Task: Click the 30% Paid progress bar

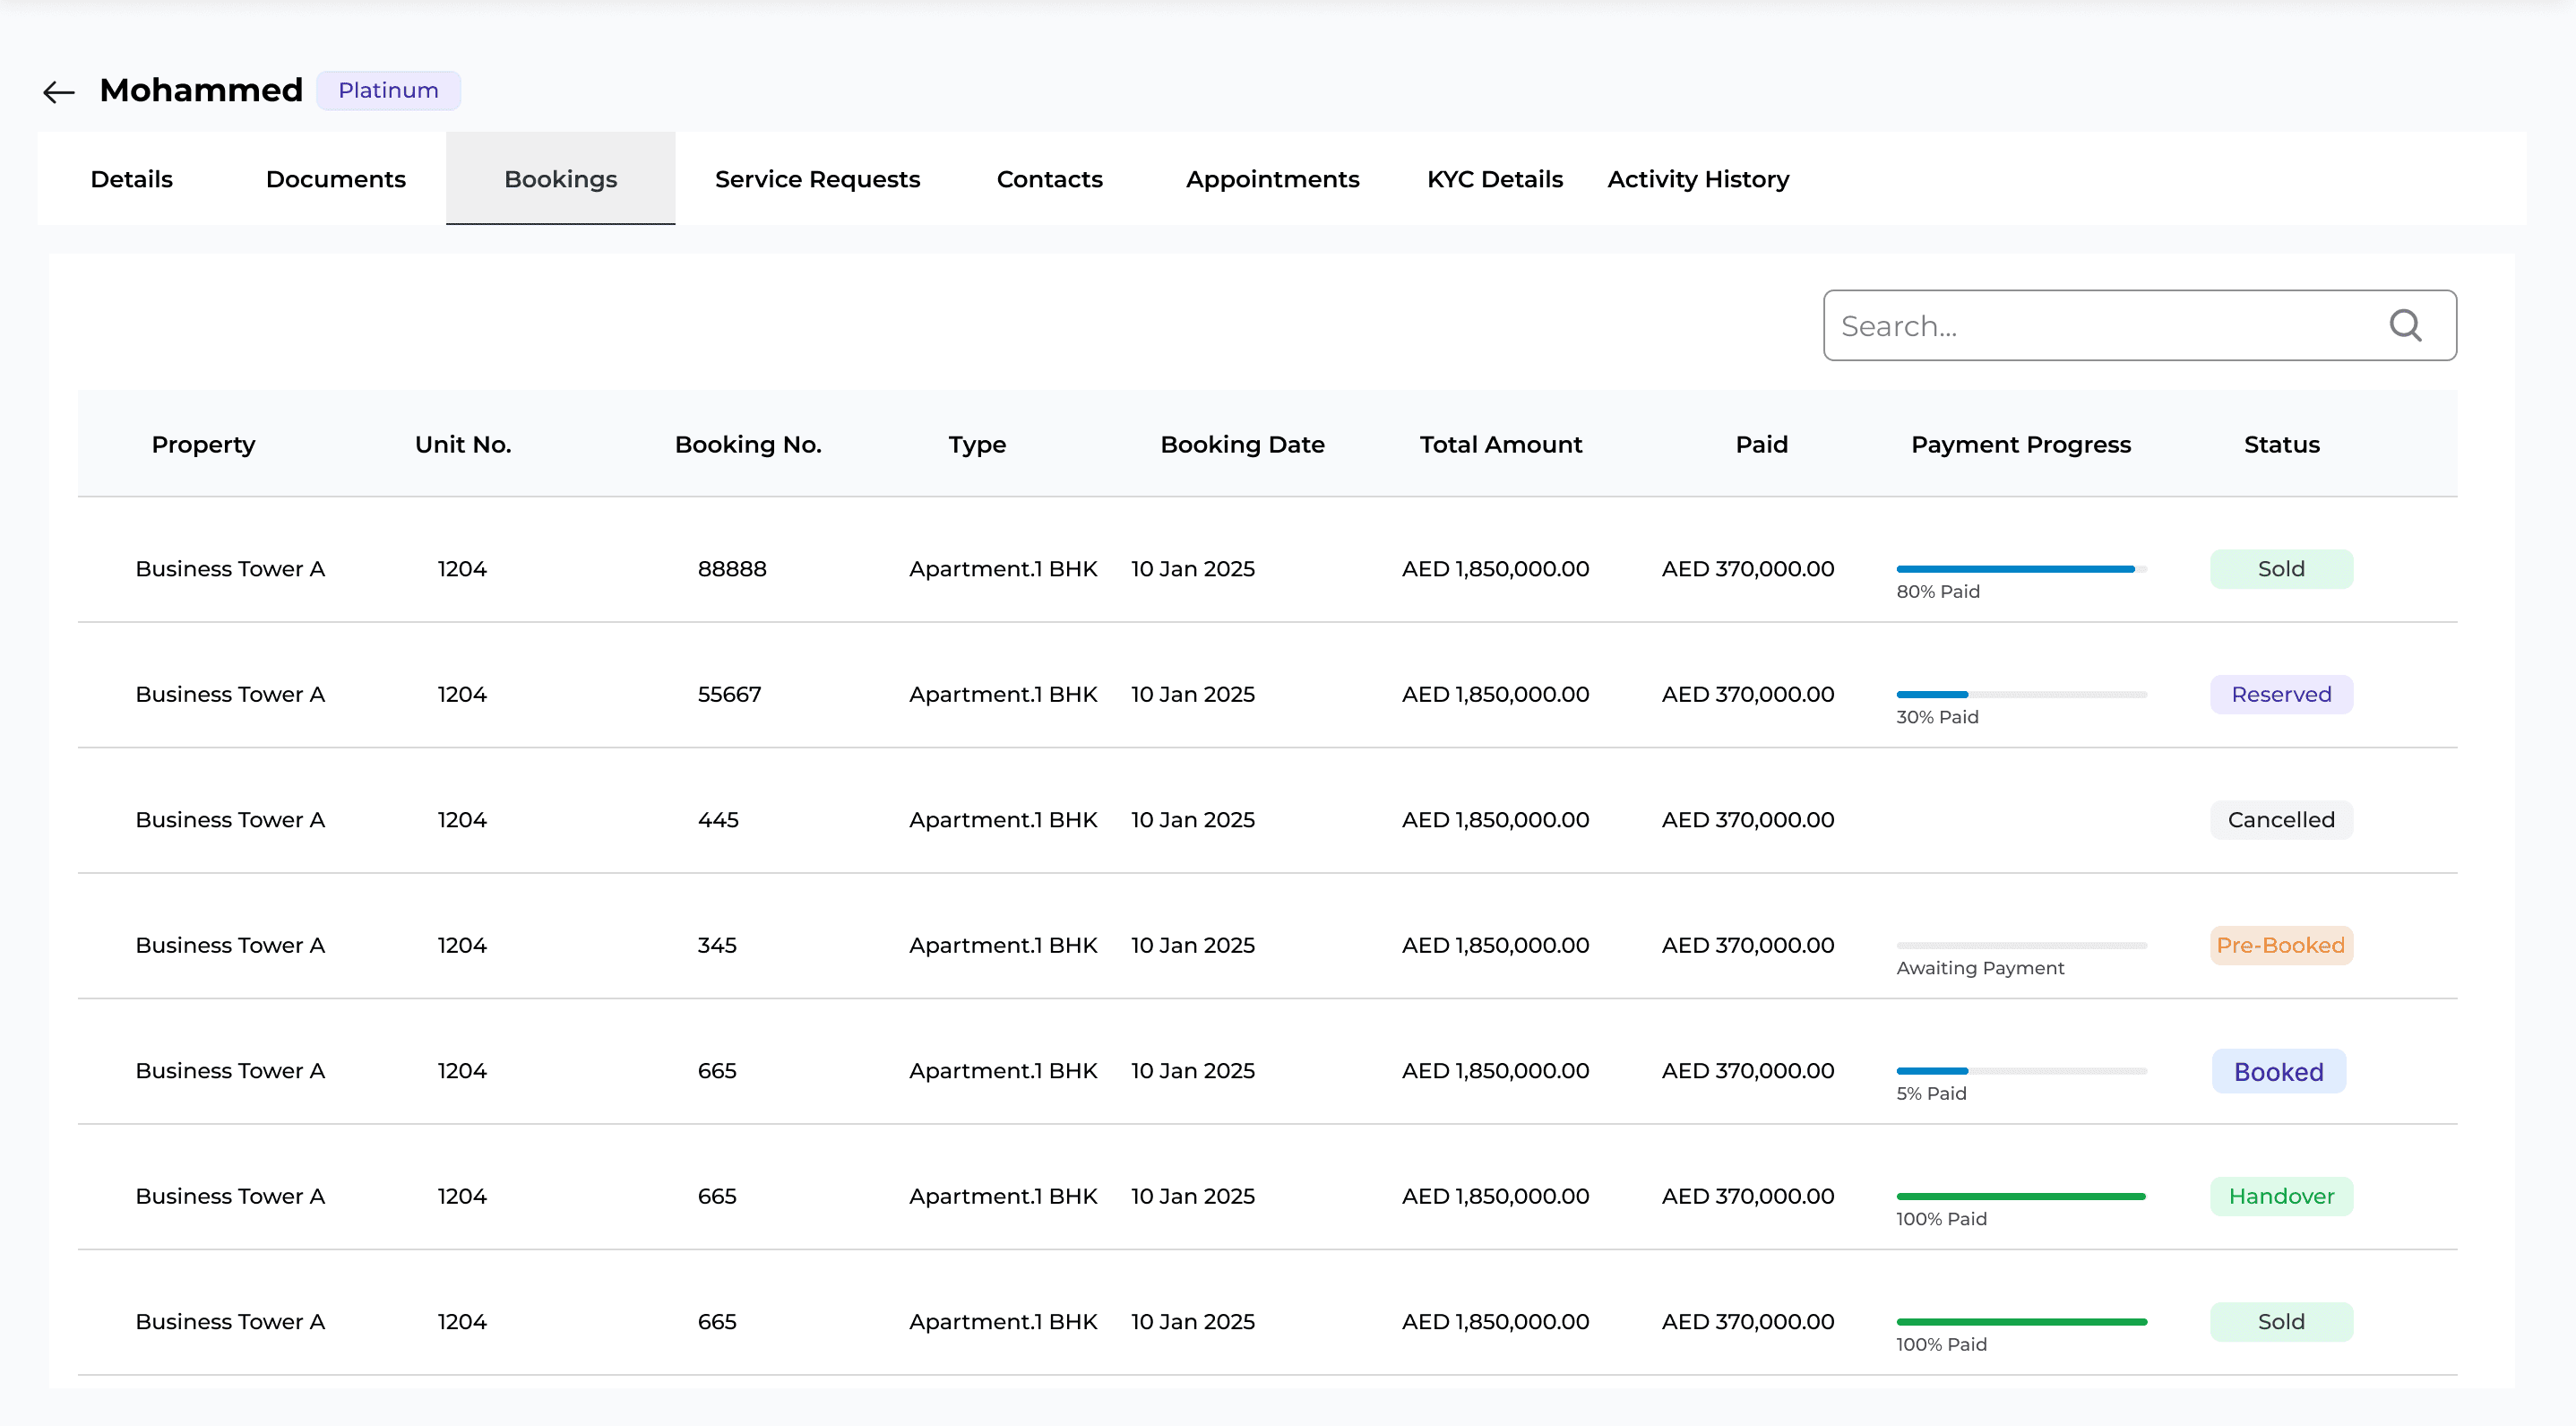Action: (2022, 694)
